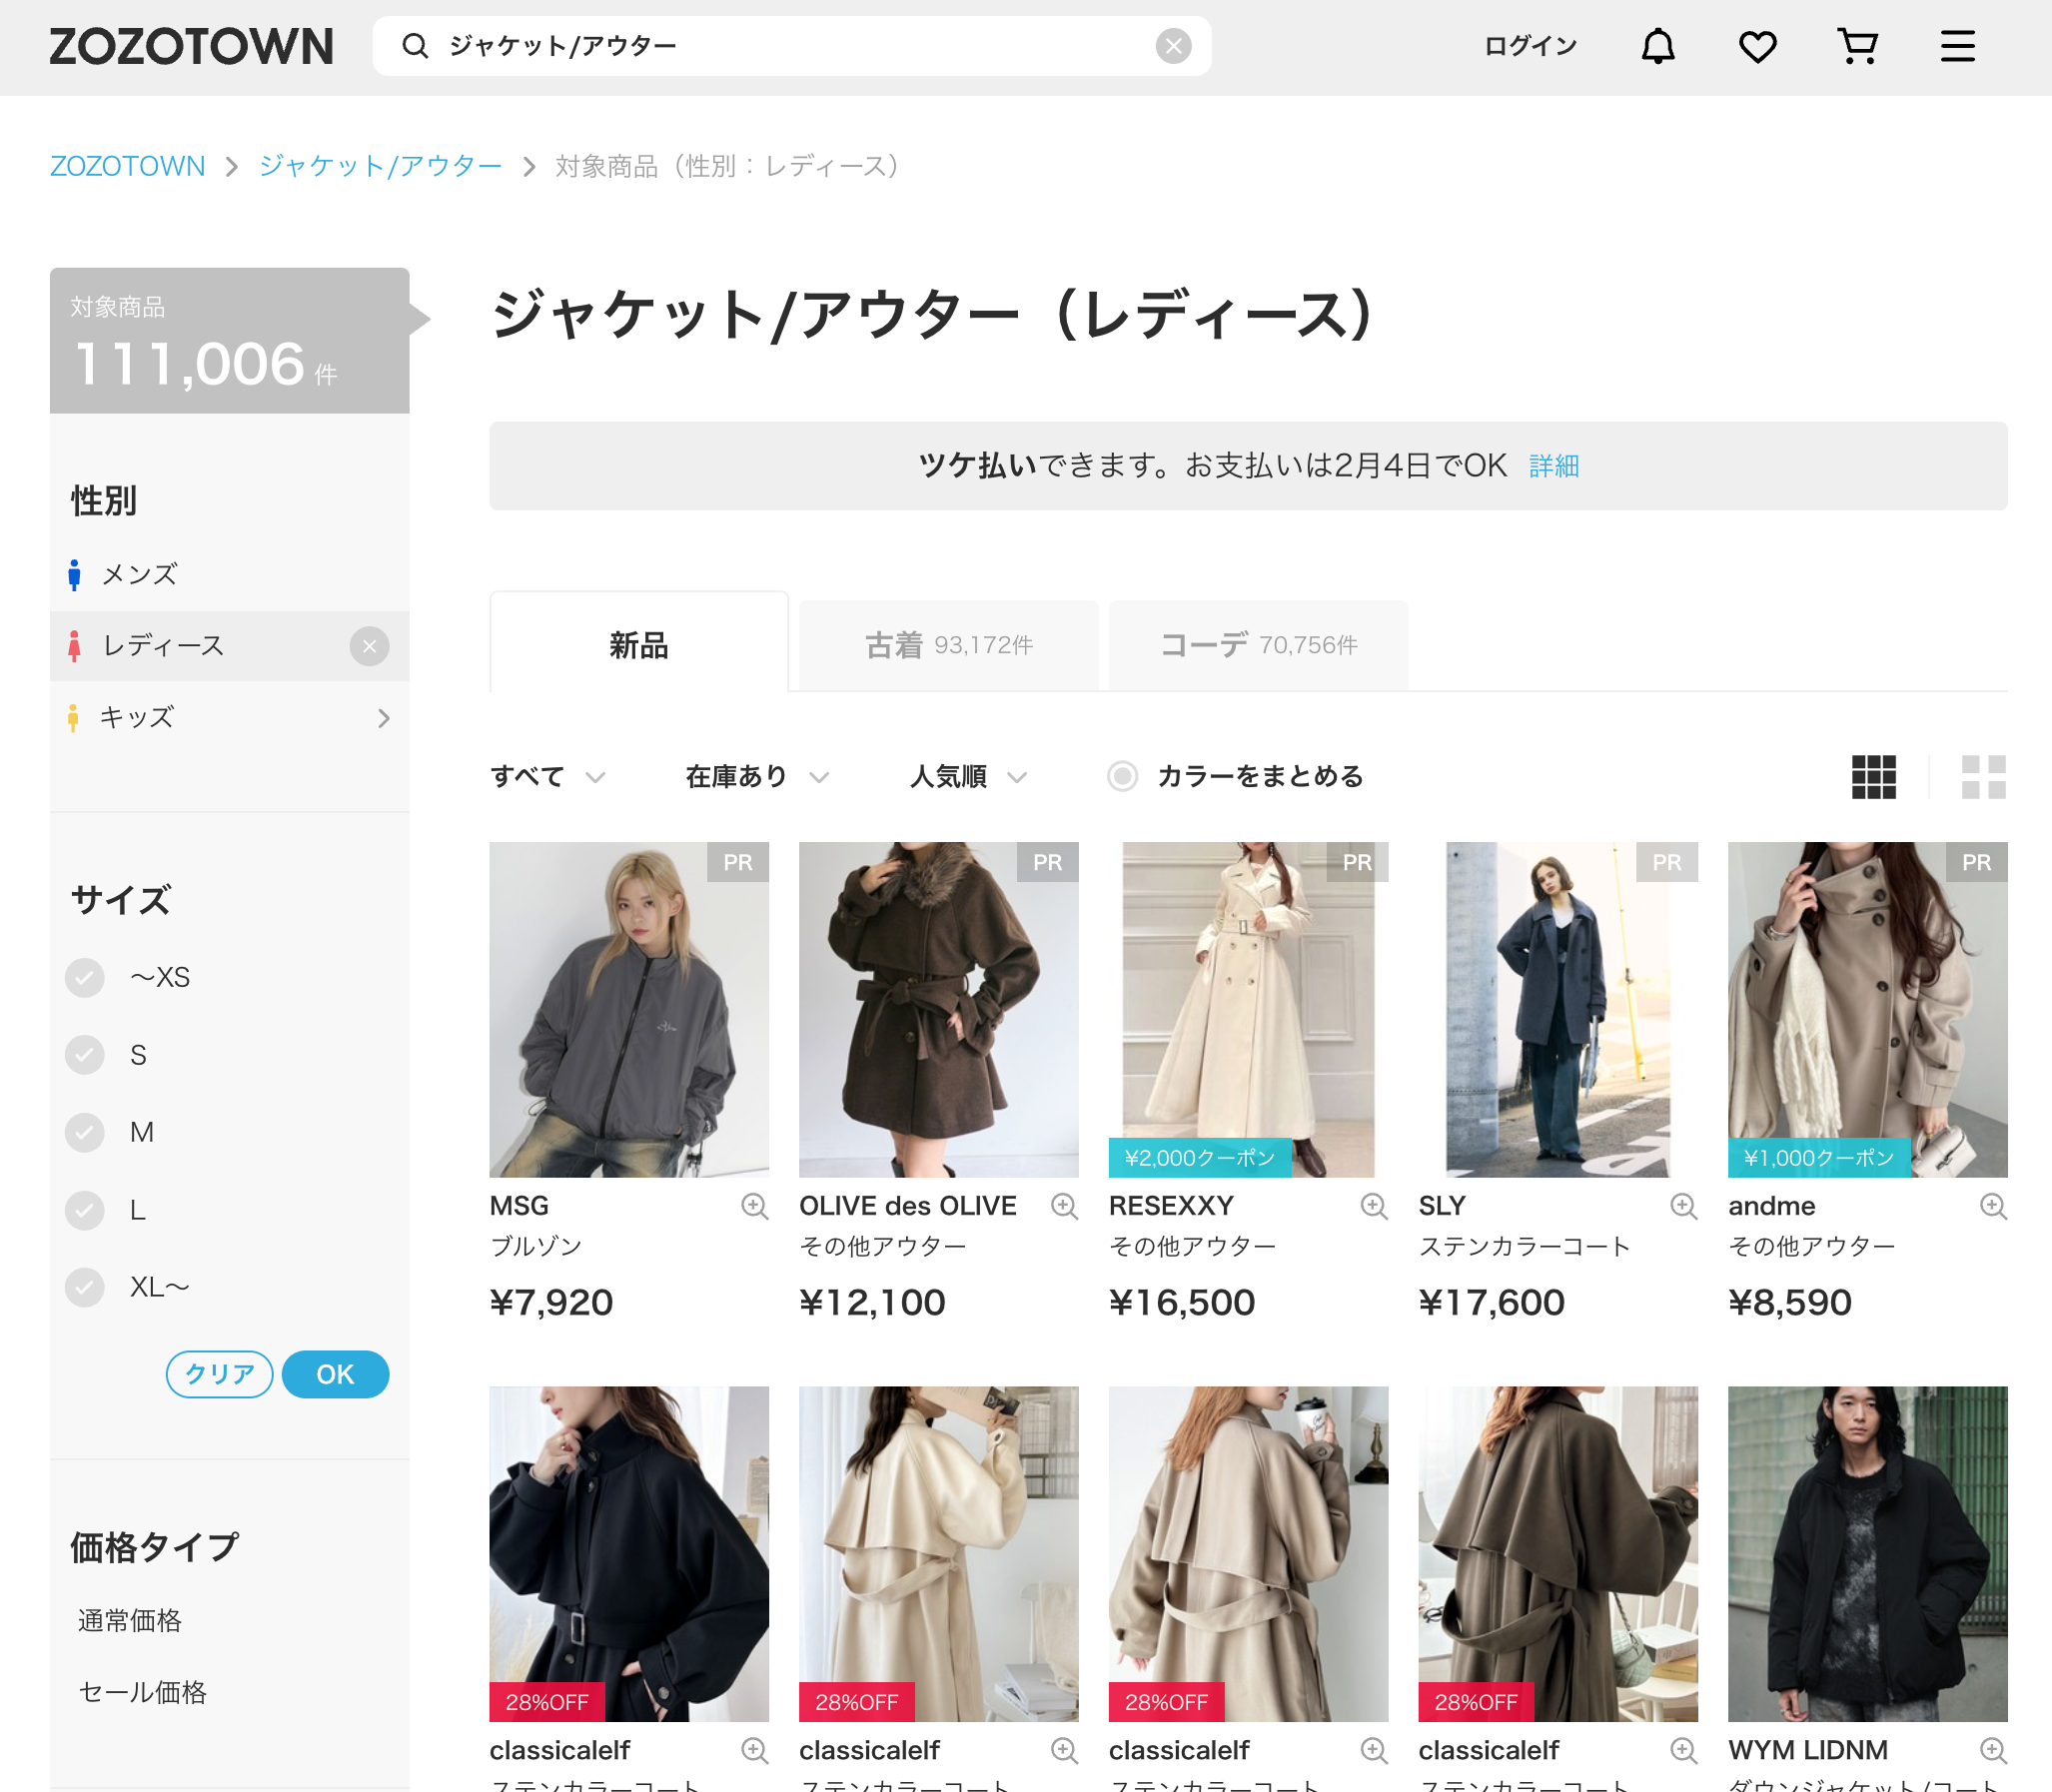
Task: Open the 人気順 sort dropdown
Action: coord(968,776)
